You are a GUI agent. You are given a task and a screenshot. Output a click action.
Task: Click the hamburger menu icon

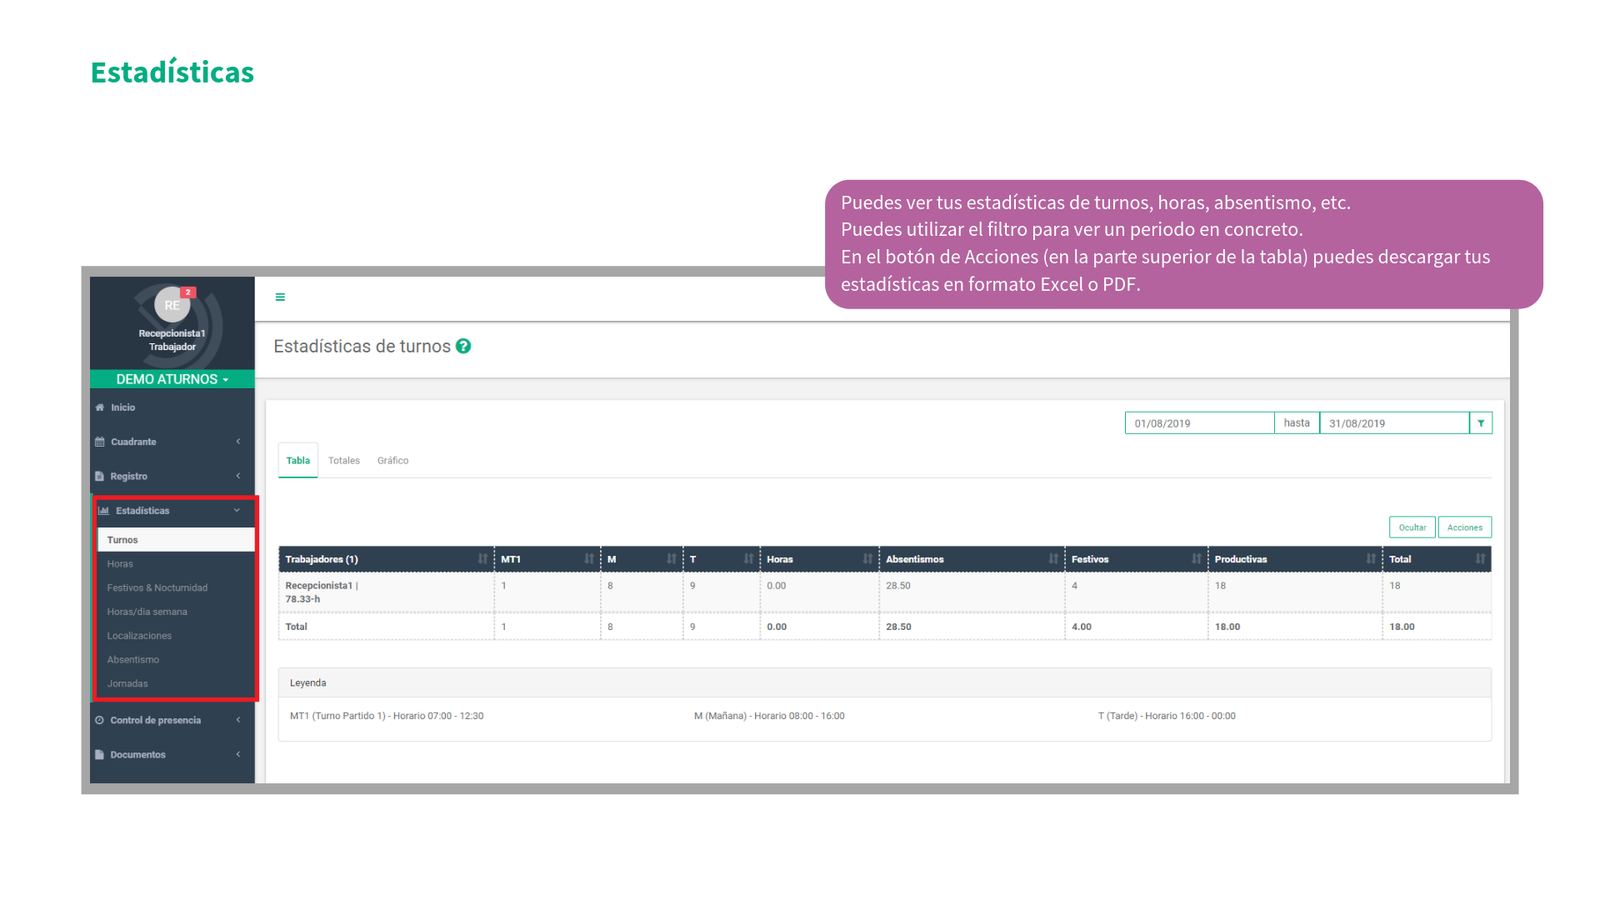(x=280, y=297)
